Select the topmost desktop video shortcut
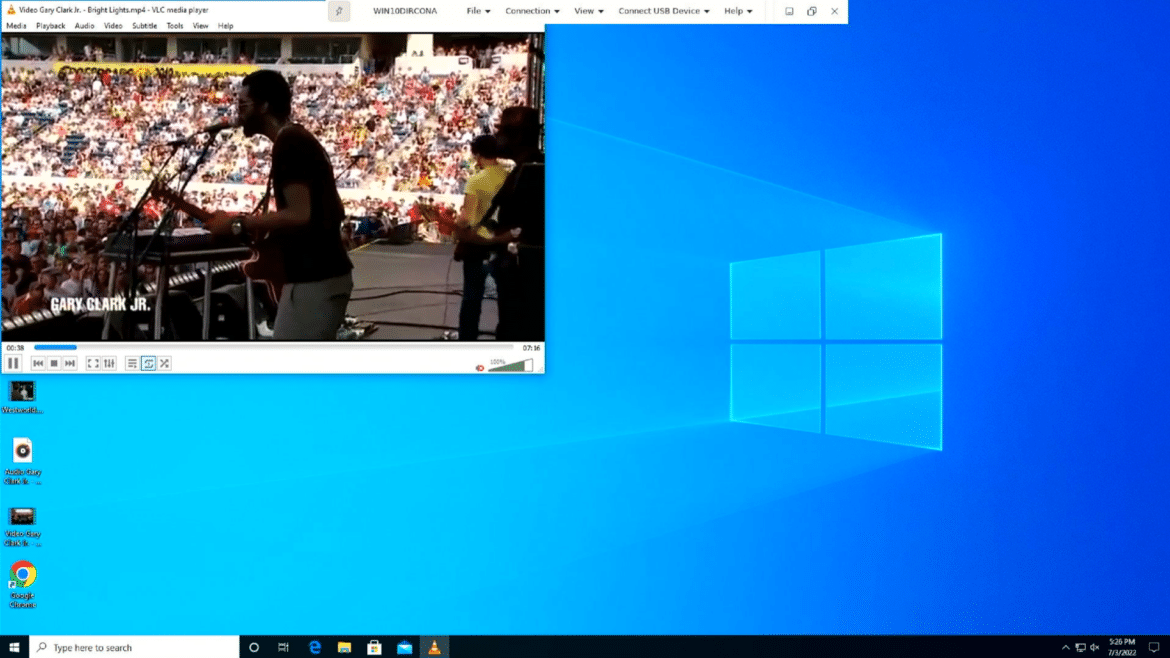1170x658 pixels. pos(22,397)
